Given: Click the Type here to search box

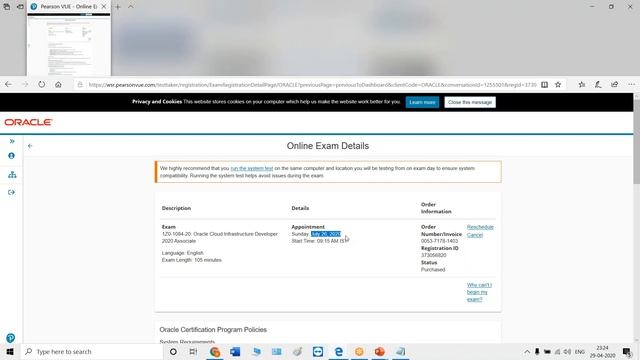Looking at the screenshot, I should pos(92,351).
